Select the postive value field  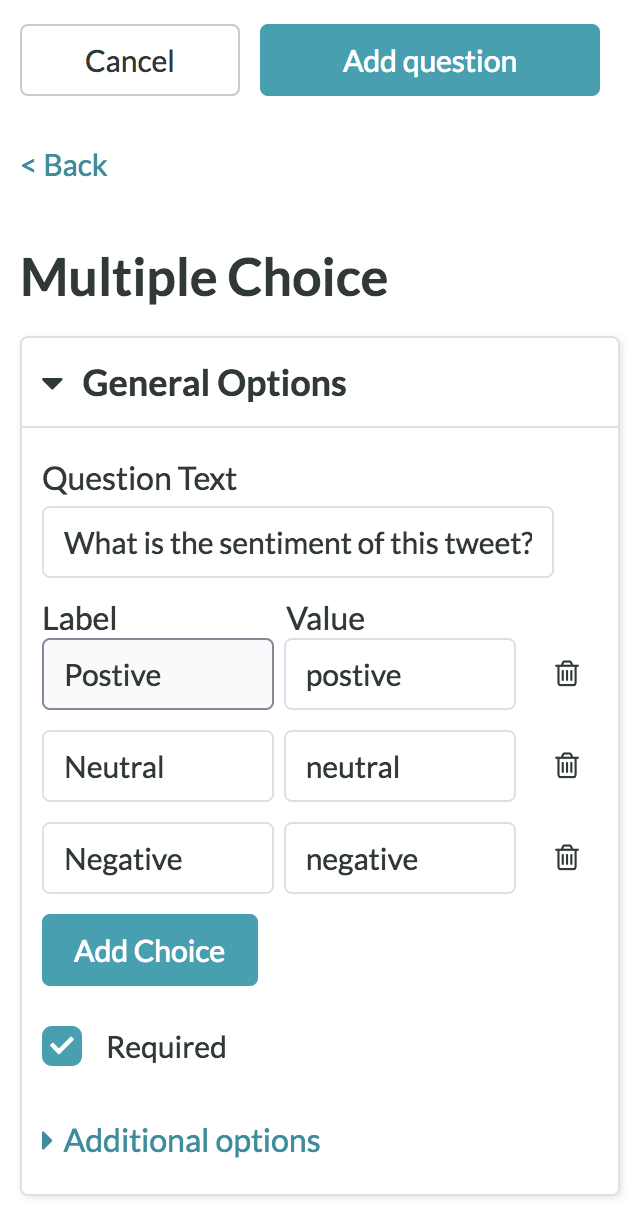(400, 675)
